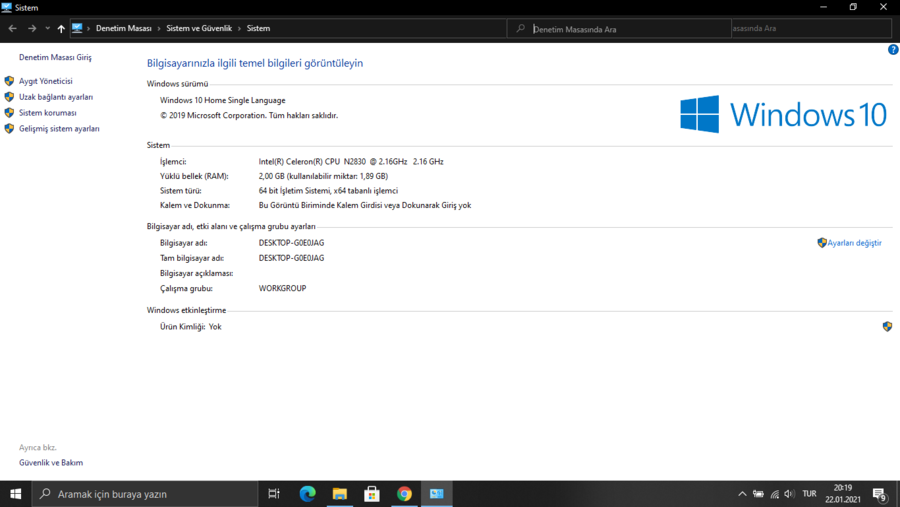The image size is (900, 507).
Task: Click the 64 bit İşletim Sistemi value
Action: tap(328, 191)
